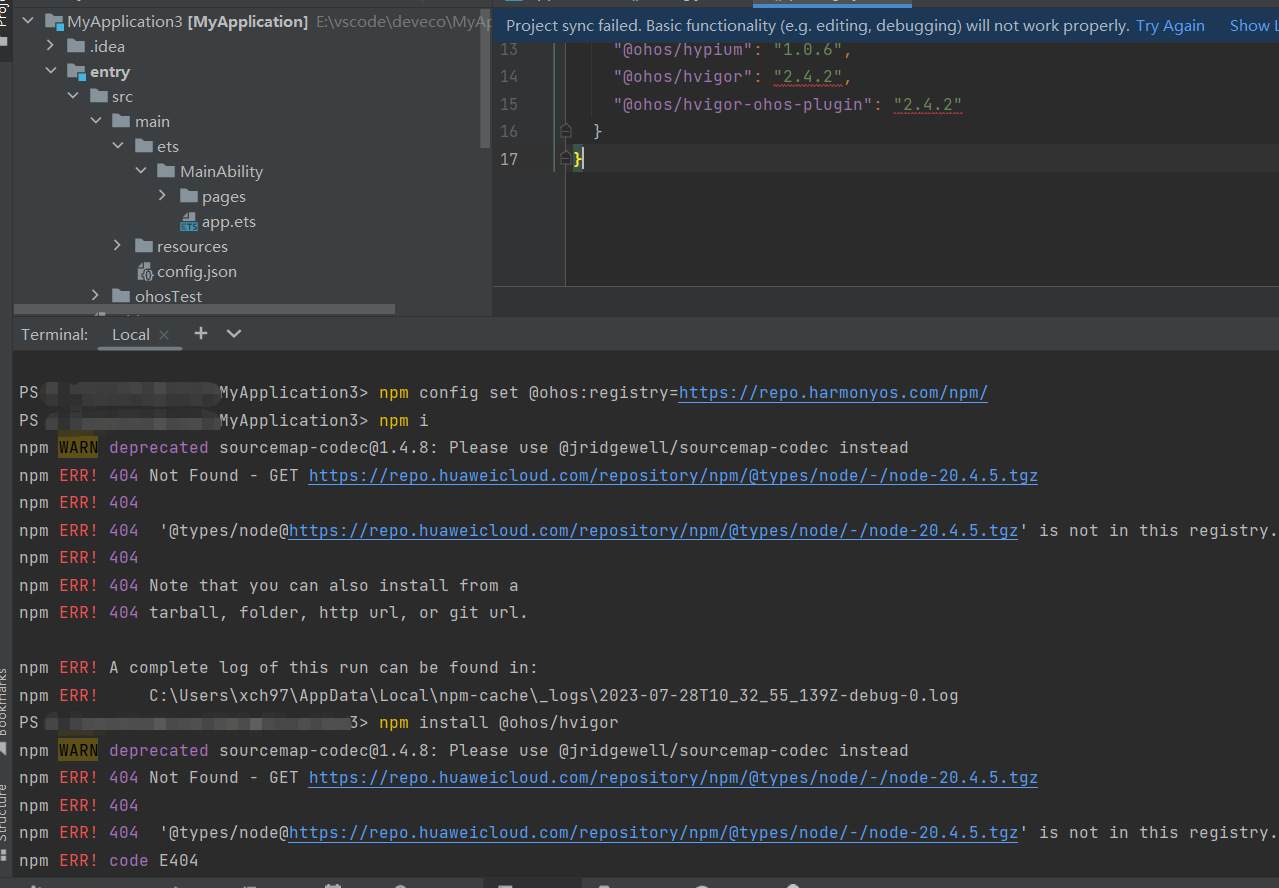Open a new terminal session with plus icon
This screenshot has width=1279, height=888.
point(201,333)
